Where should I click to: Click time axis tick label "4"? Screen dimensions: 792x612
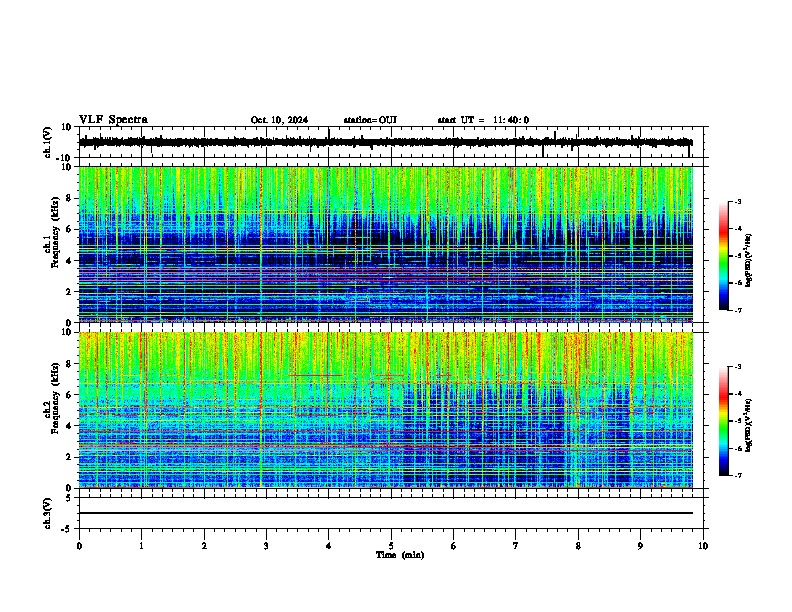(329, 546)
